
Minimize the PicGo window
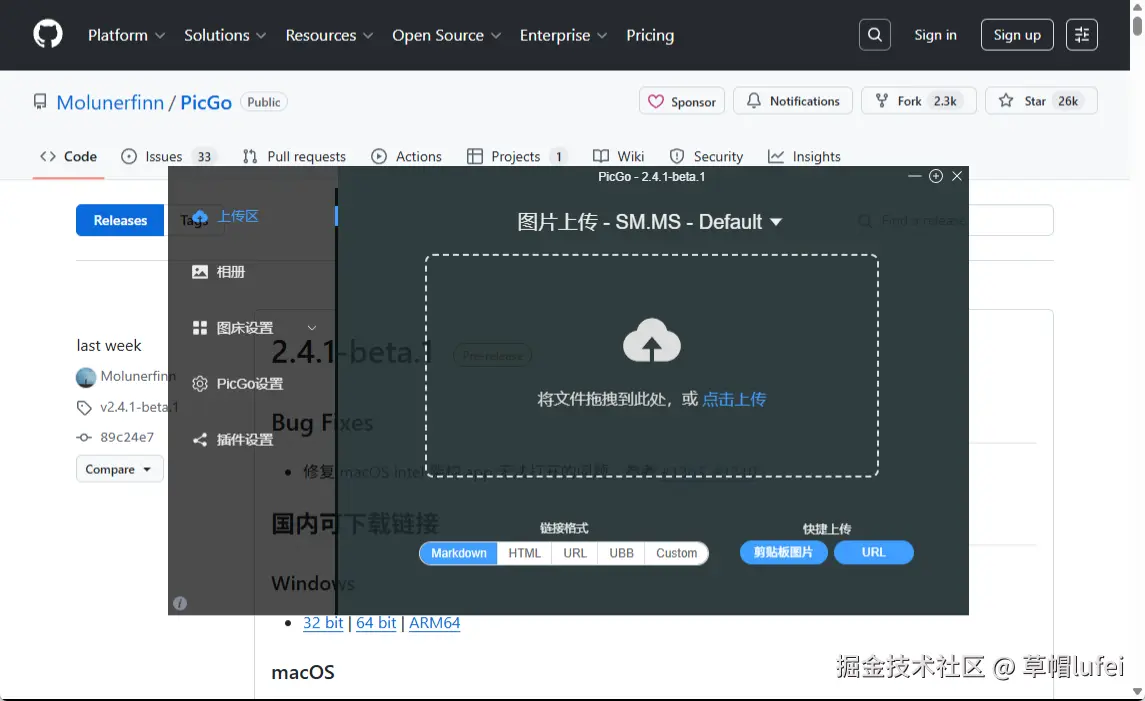(914, 176)
